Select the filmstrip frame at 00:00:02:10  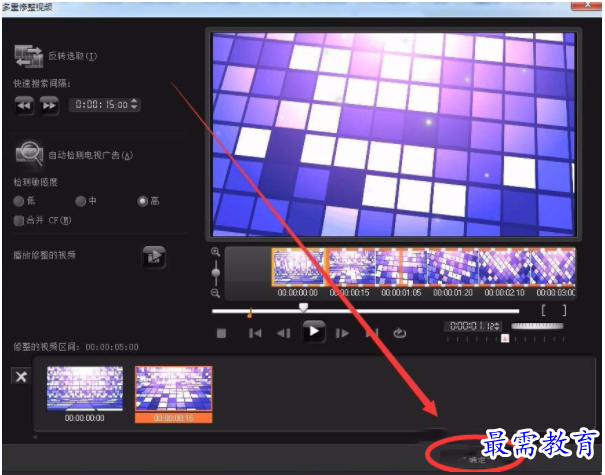505,267
